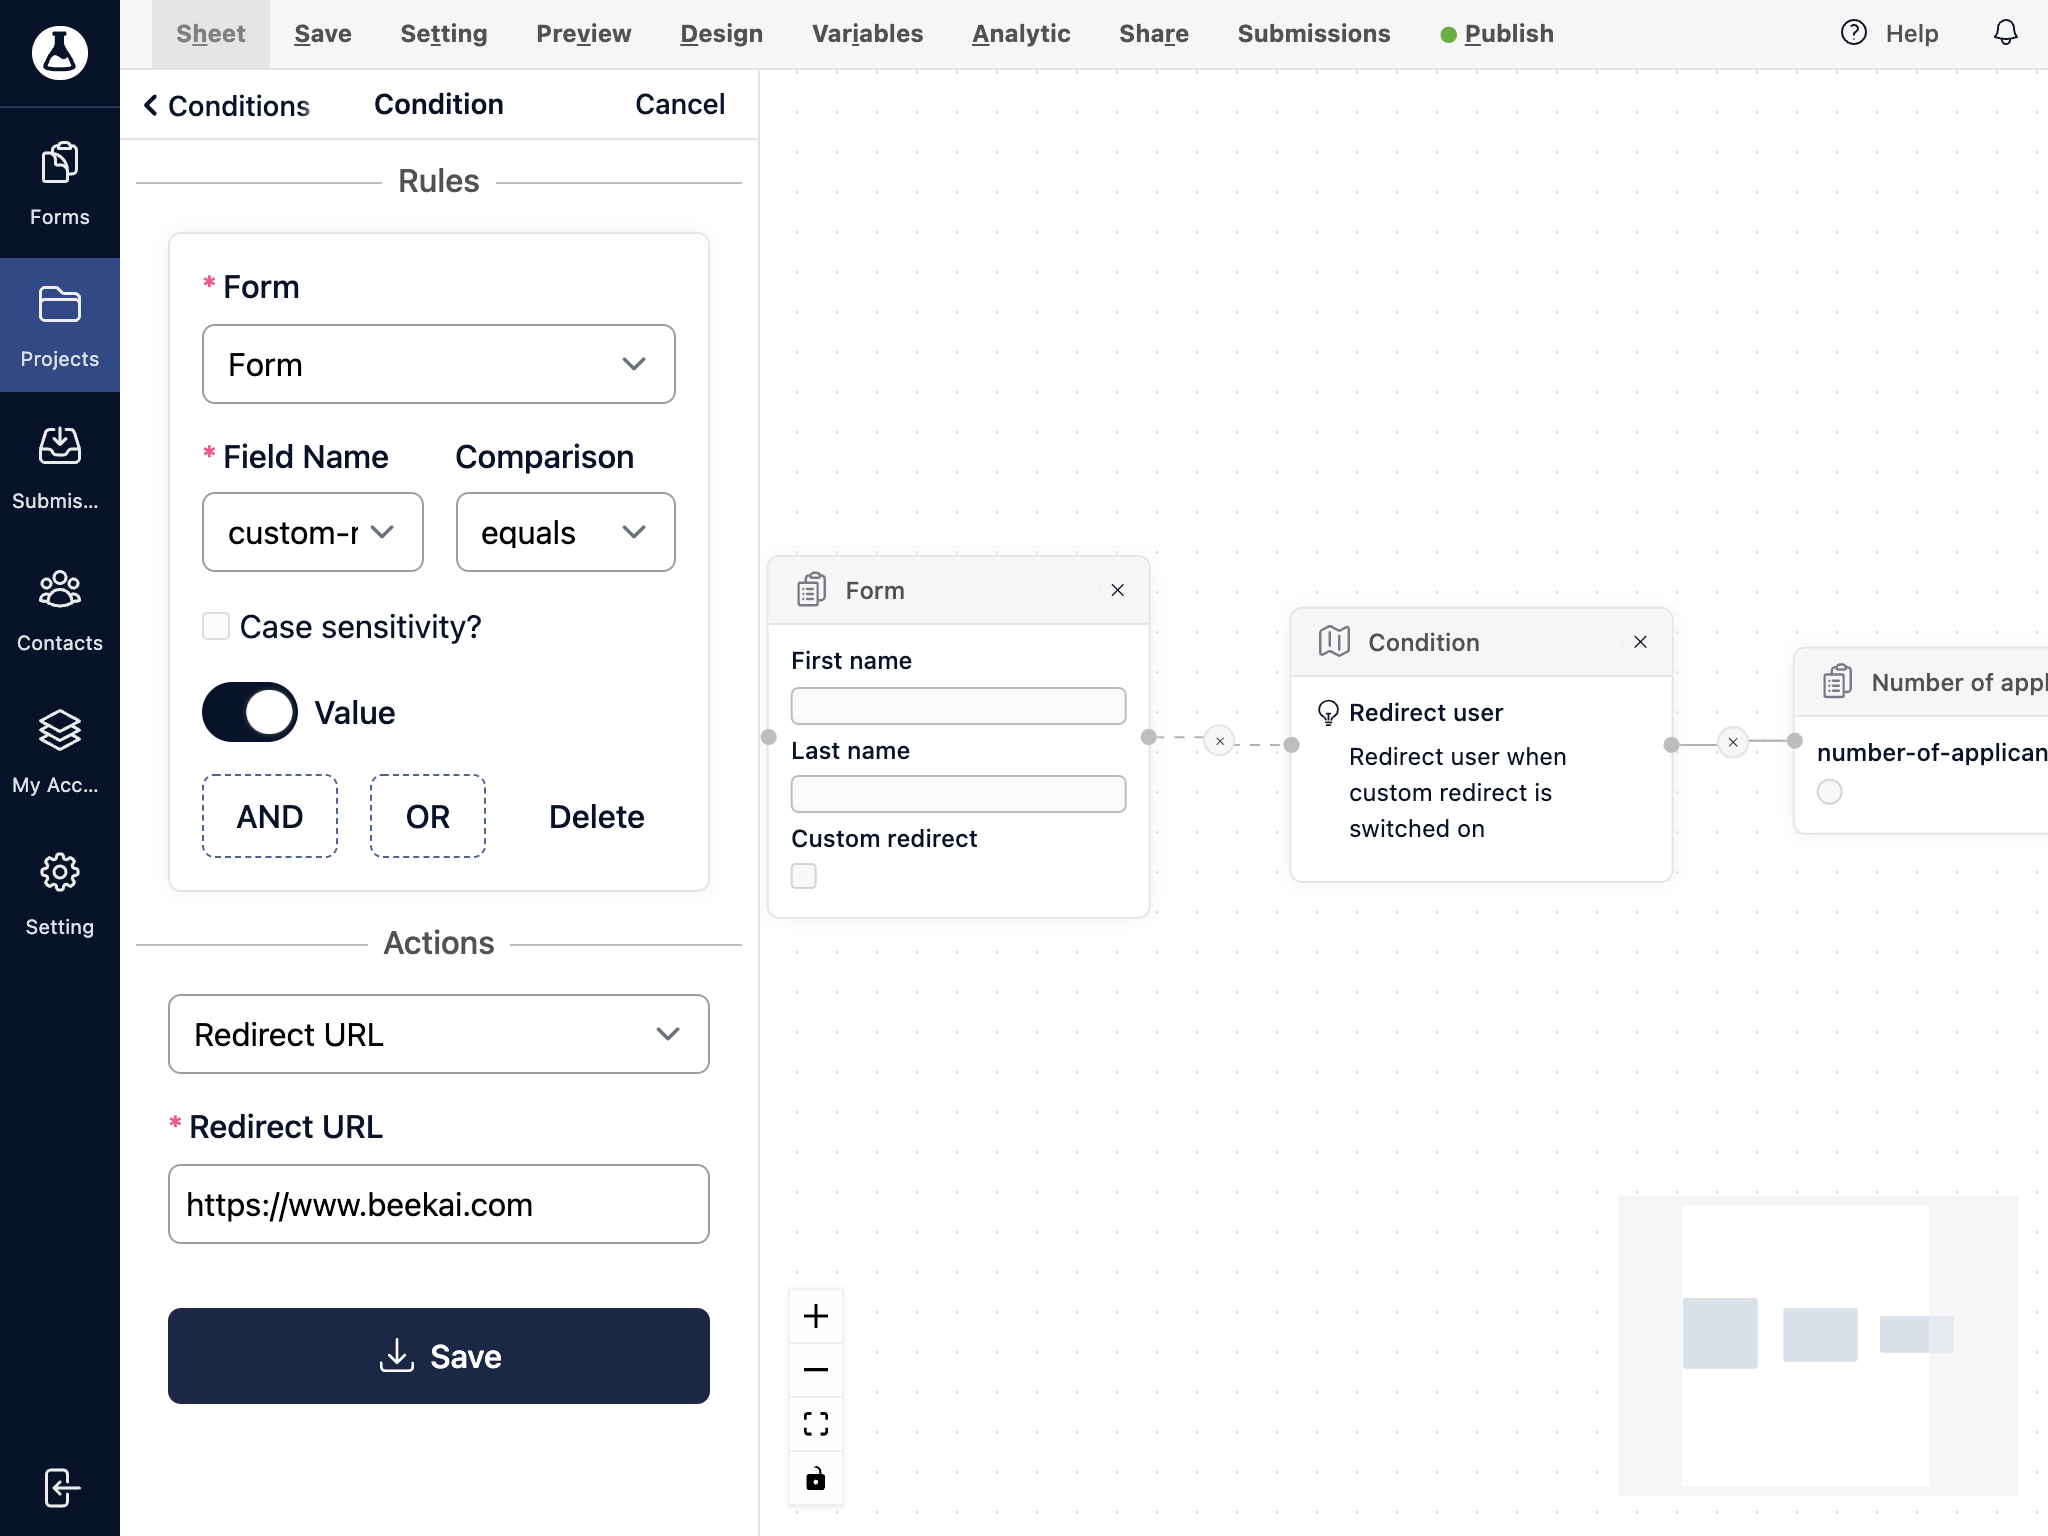Close the Form node on canvas
This screenshot has height=1536, width=2048.
pos(1118,590)
